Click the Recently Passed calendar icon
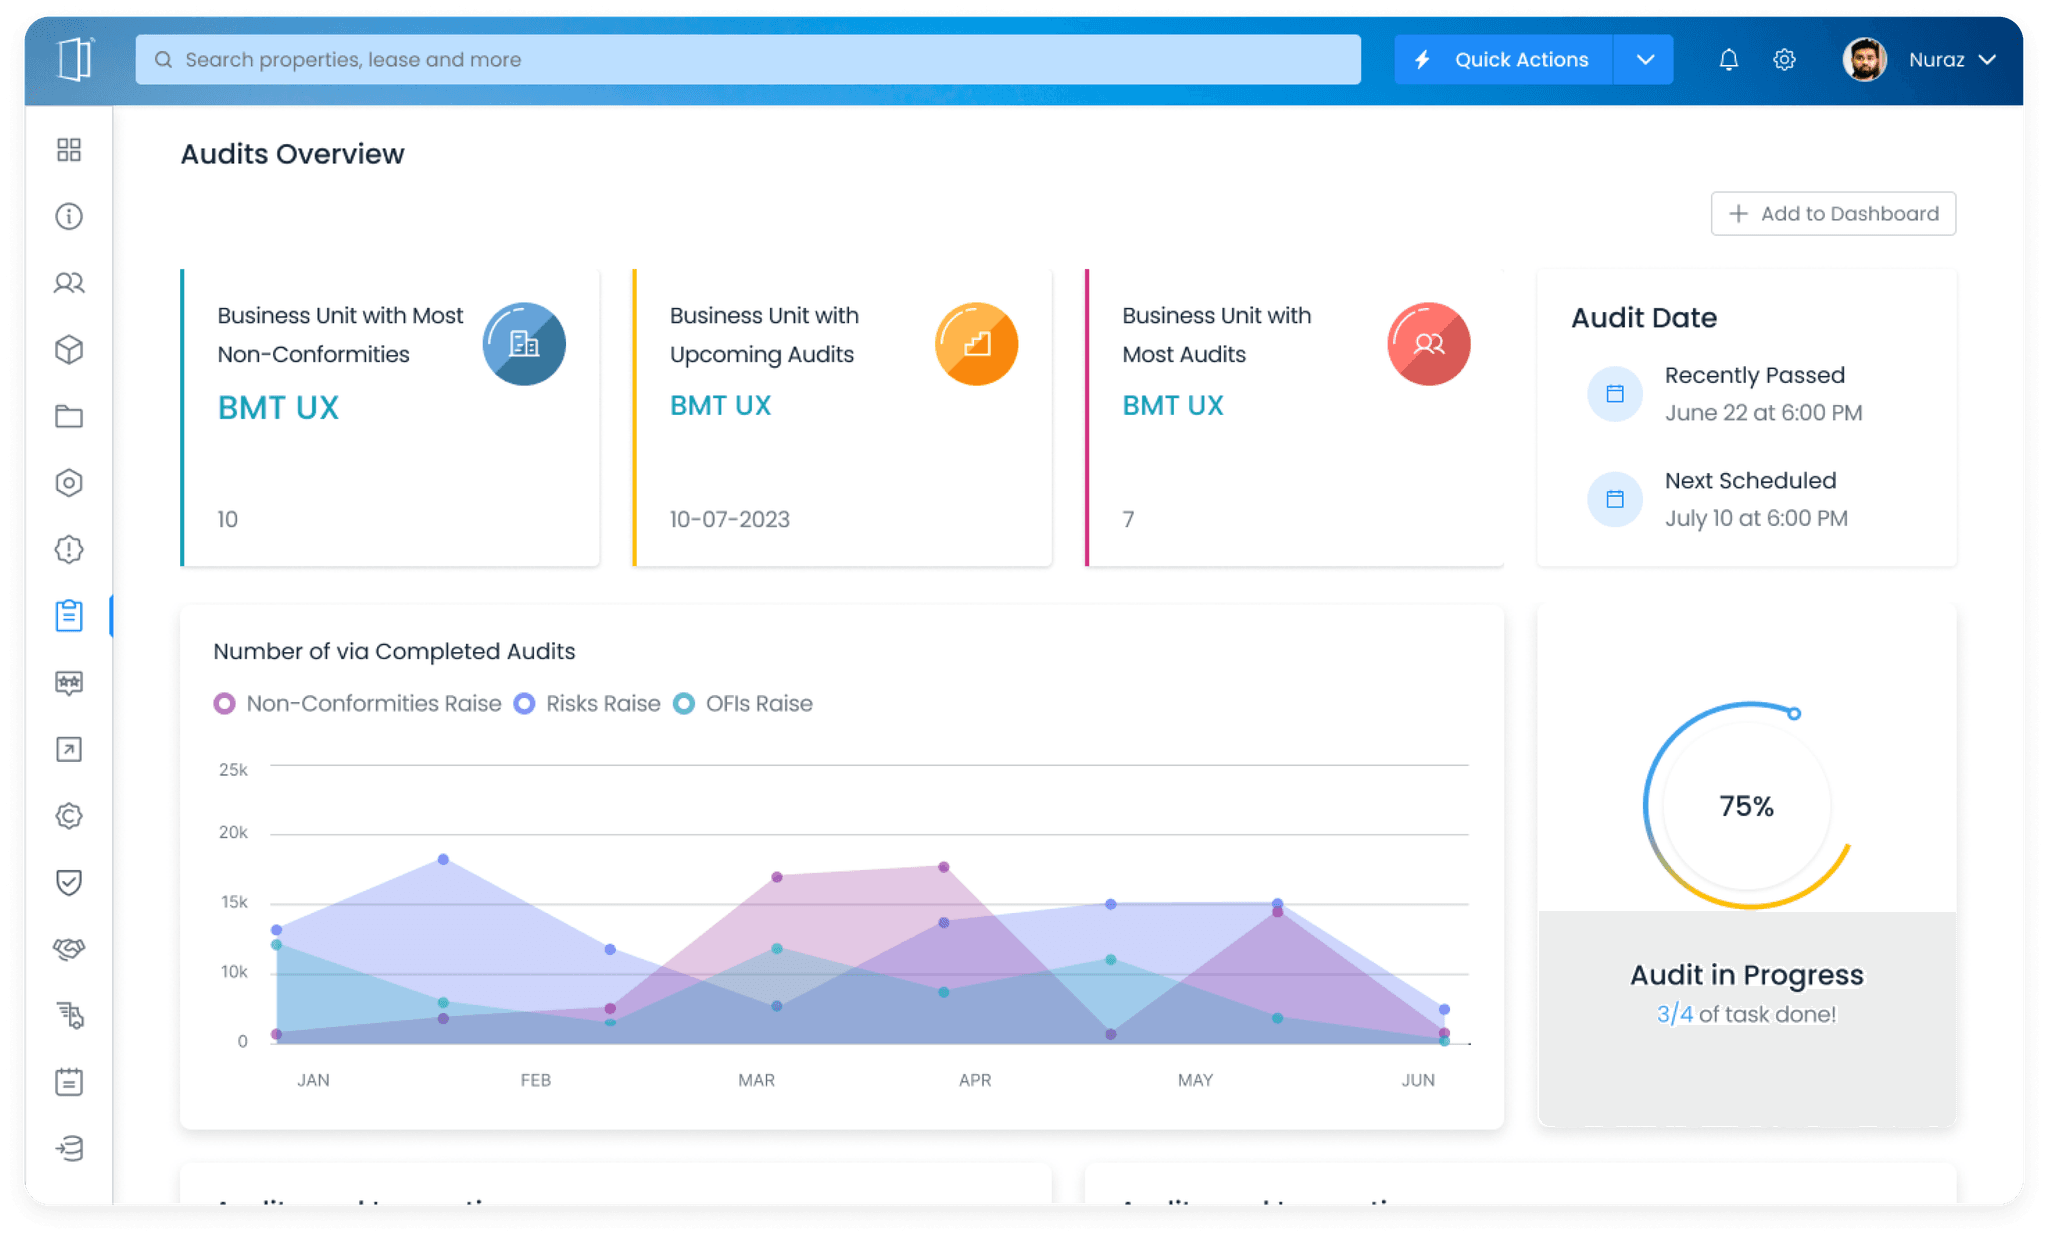The height and width of the screenshot is (1238, 2048). pos(1614,394)
